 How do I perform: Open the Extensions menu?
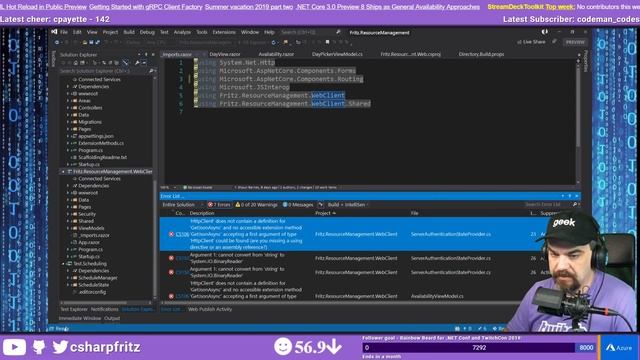tap(224, 32)
